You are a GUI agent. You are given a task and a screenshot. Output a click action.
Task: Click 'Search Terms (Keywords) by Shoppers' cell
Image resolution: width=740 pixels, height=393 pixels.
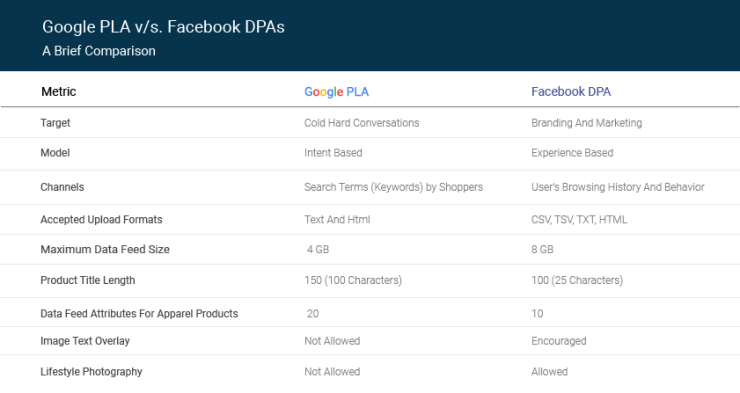[x=394, y=187]
